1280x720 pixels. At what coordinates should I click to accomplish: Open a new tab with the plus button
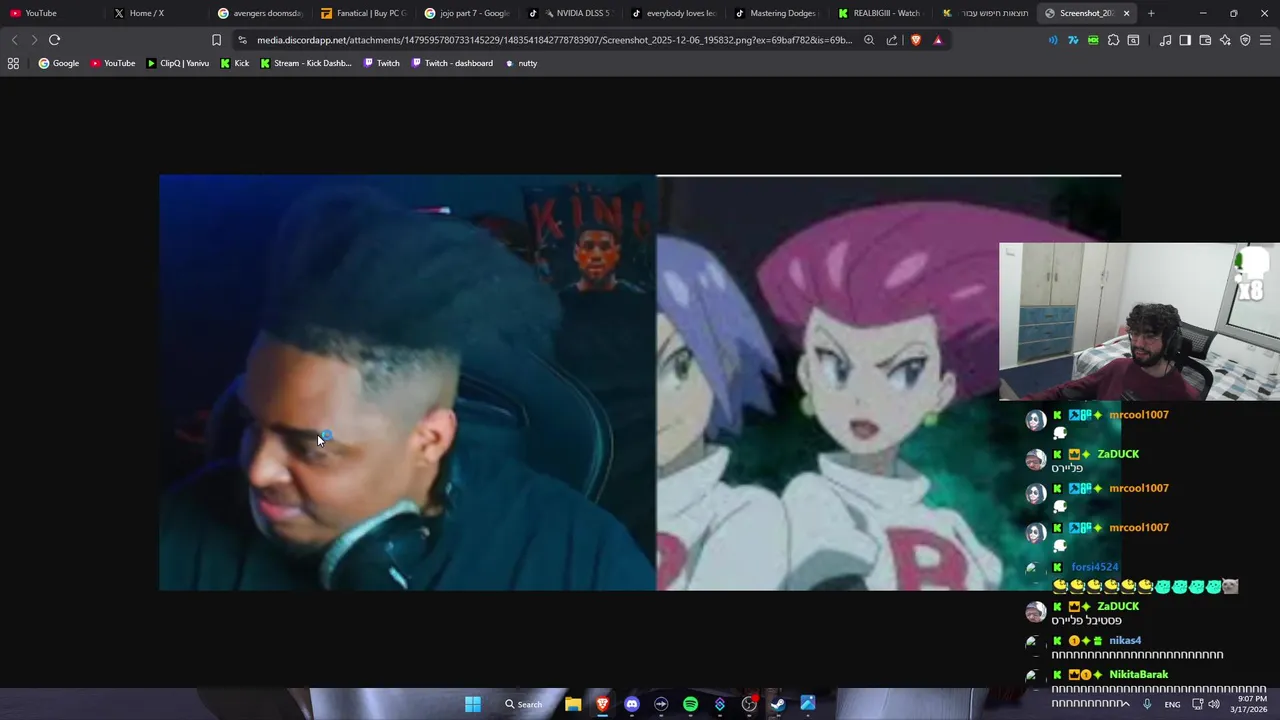[1151, 13]
